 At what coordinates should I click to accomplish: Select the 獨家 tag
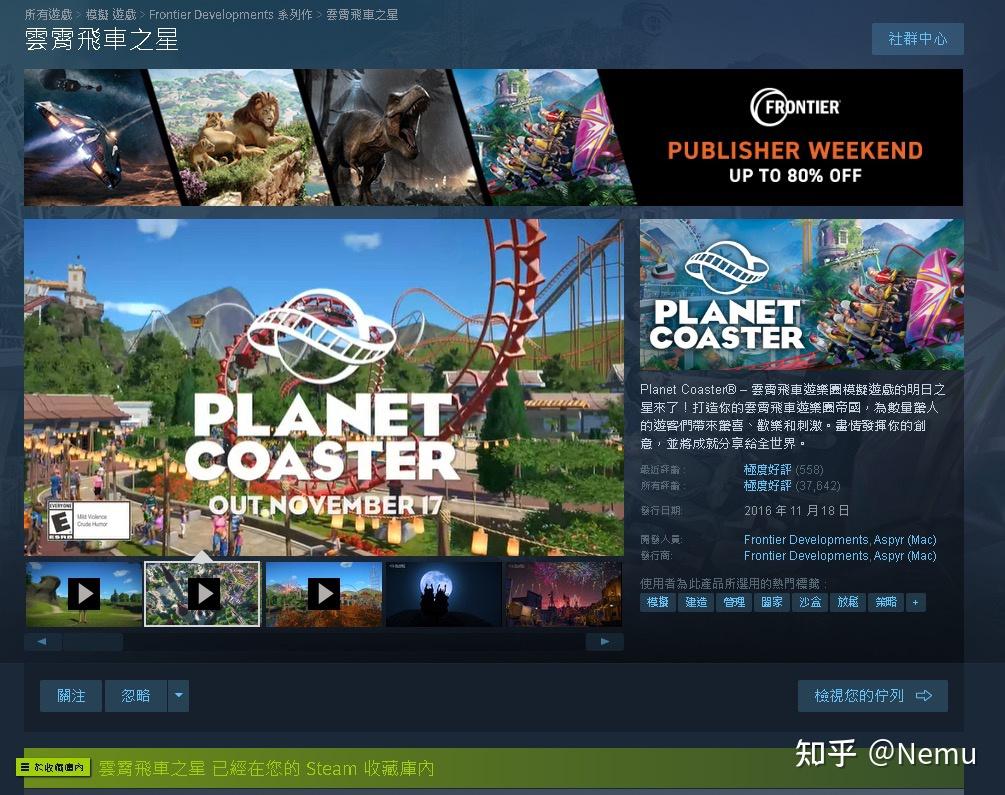point(772,602)
